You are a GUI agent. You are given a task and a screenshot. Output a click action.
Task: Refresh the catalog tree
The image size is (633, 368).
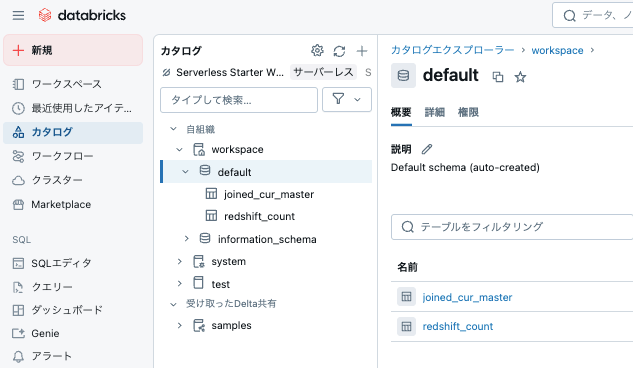(x=339, y=51)
